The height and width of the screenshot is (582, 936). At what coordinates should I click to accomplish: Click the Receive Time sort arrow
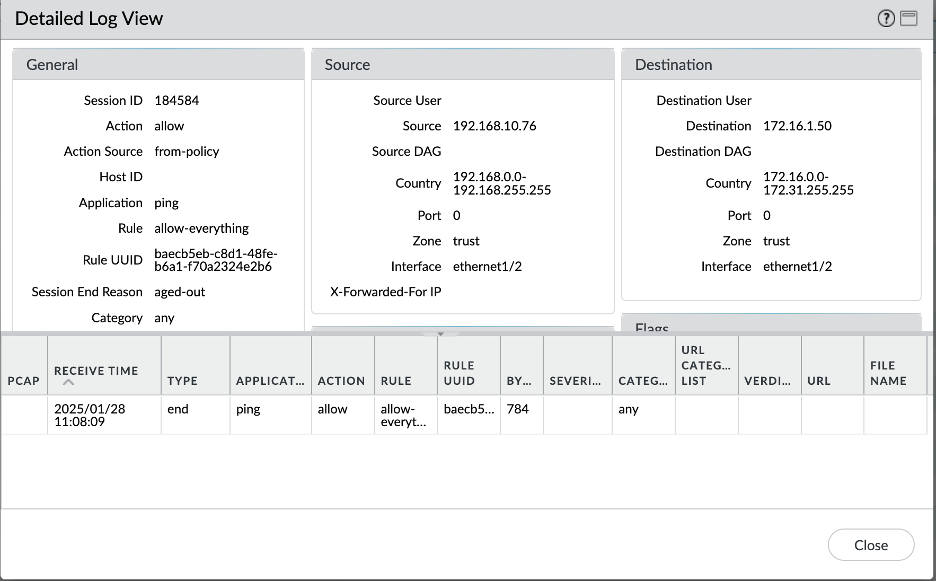coord(68,382)
